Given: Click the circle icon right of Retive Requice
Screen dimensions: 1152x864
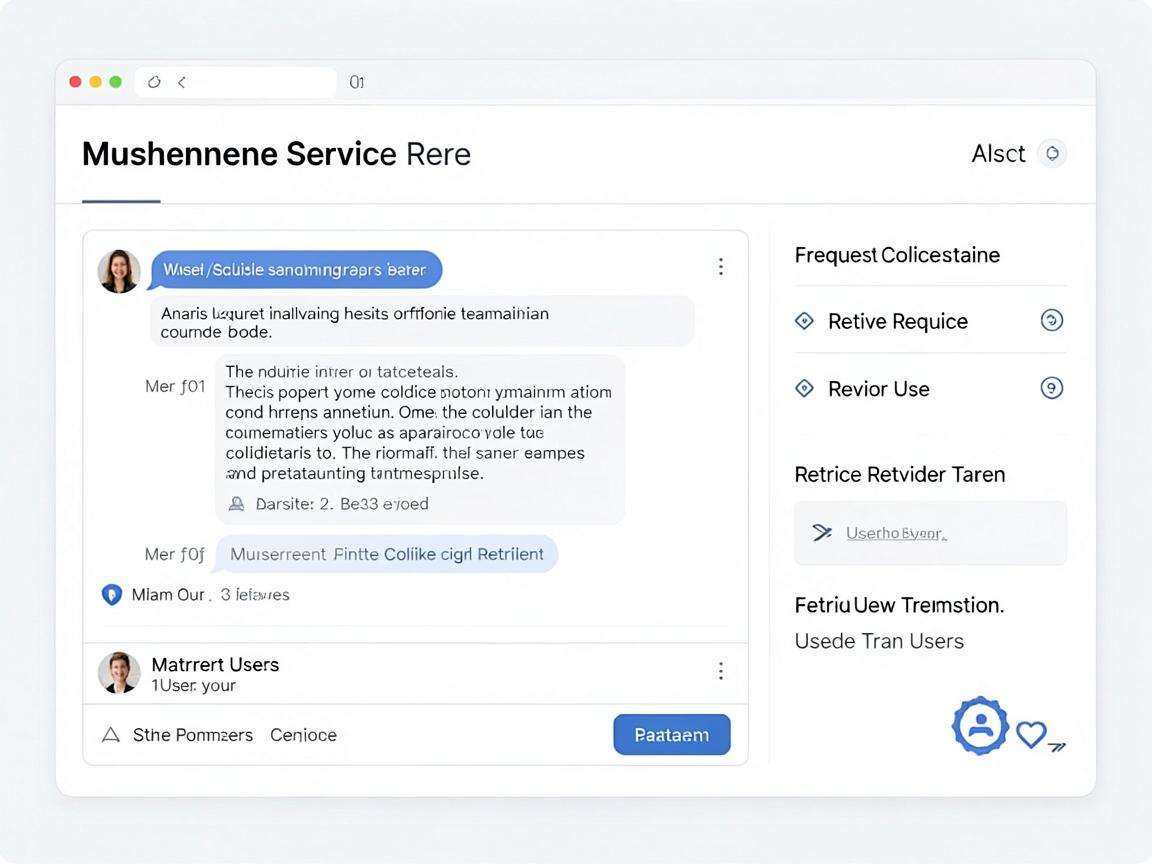Looking at the screenshot, I should 1051,320.
